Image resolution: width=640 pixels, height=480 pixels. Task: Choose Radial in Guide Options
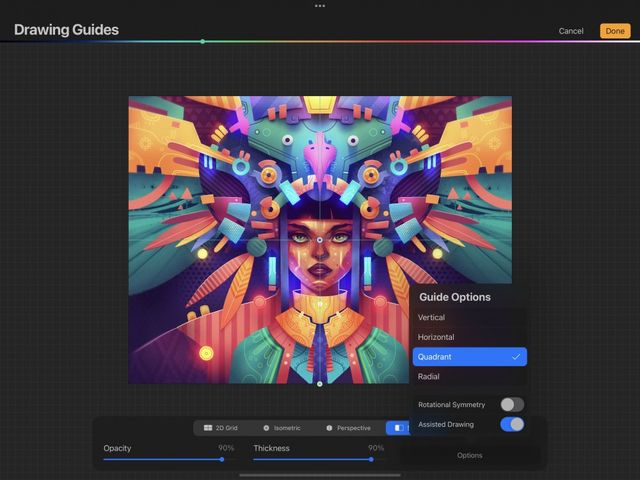point(469,376)
